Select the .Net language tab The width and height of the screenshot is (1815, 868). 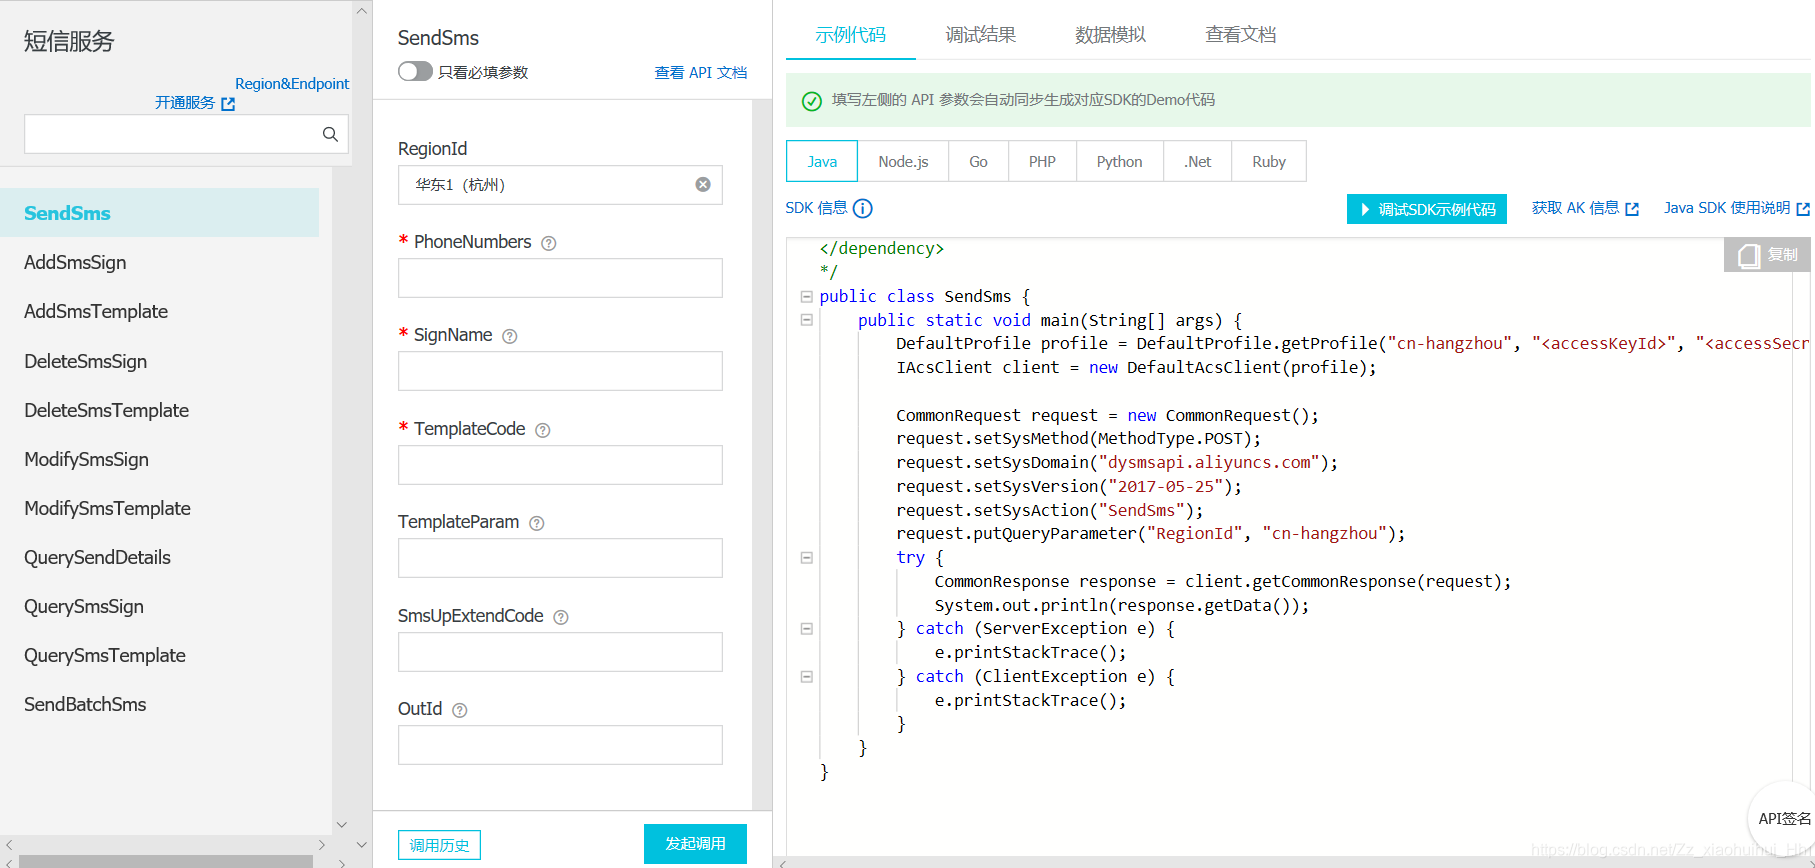[x=1198, y=161]
